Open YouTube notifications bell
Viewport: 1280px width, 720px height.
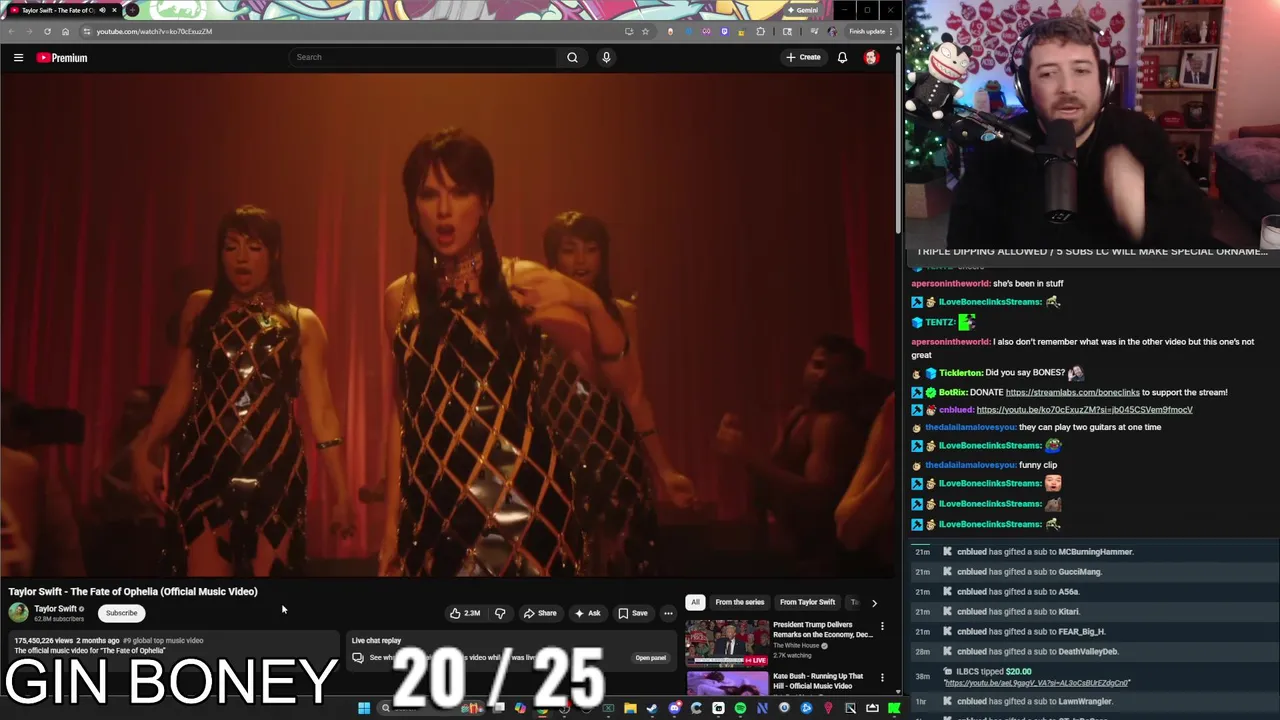[842, 58]
